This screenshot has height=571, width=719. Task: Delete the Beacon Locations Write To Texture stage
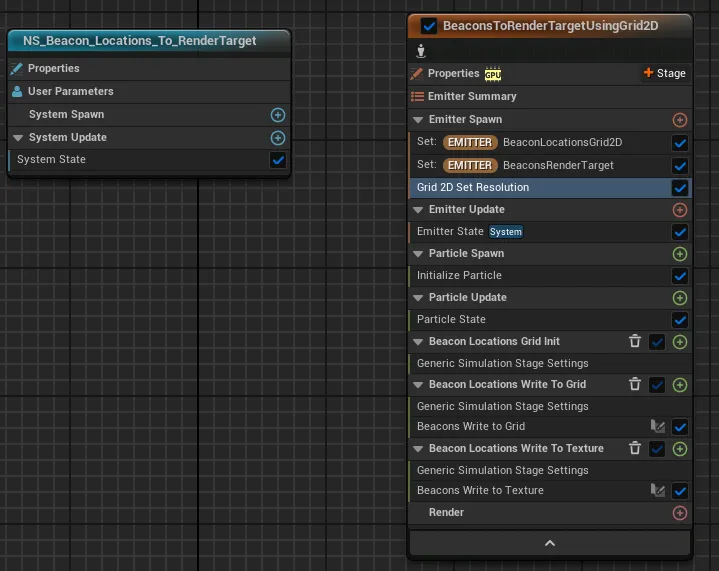pos(635,448)
